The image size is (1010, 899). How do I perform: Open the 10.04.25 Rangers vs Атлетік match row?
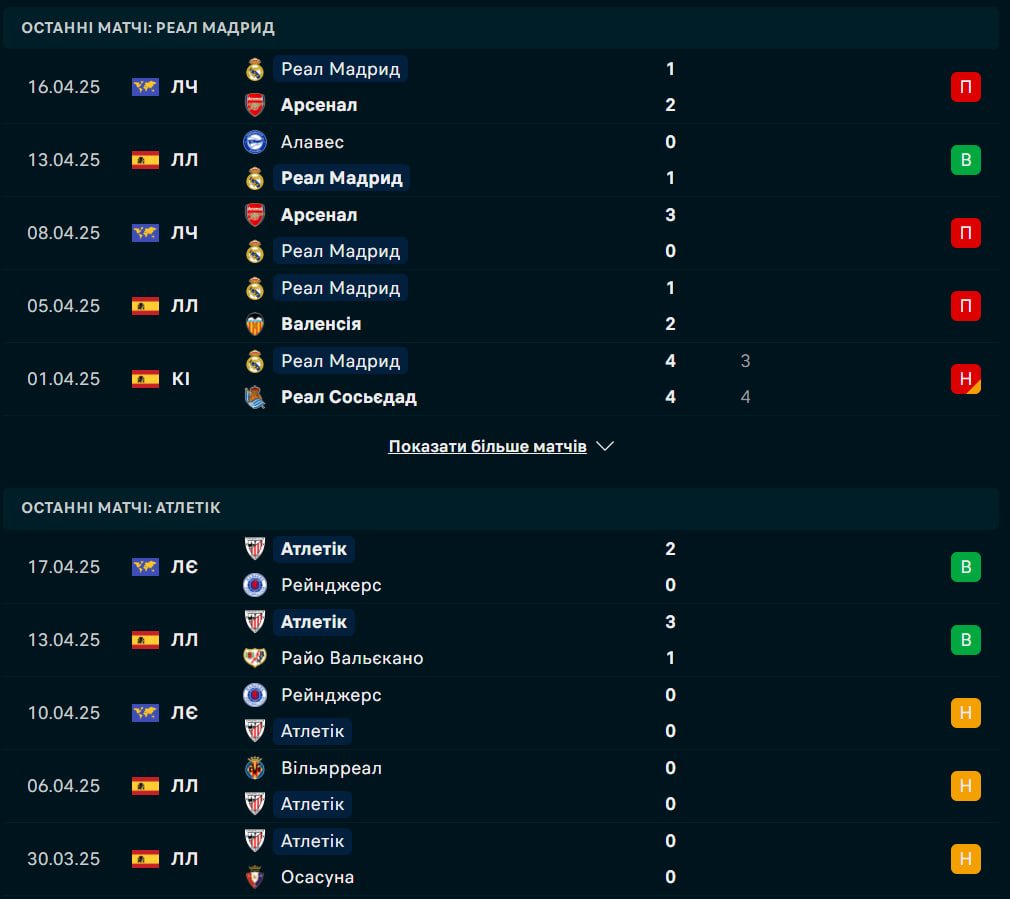[501, 713]
